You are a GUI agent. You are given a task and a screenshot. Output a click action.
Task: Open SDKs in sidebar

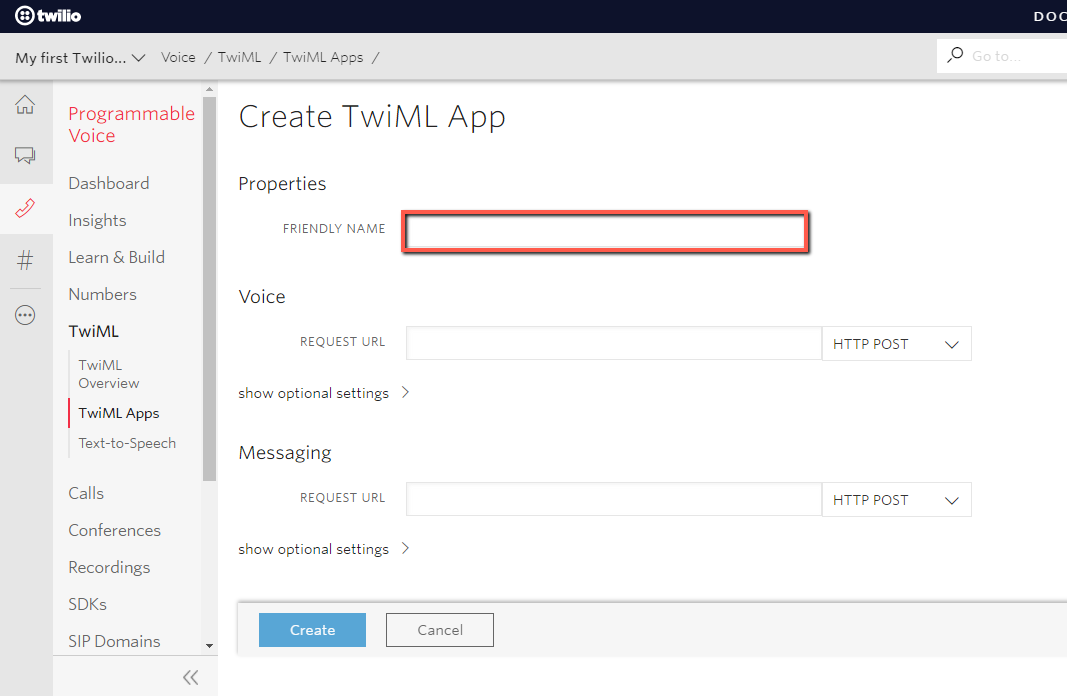pos(88,604)
